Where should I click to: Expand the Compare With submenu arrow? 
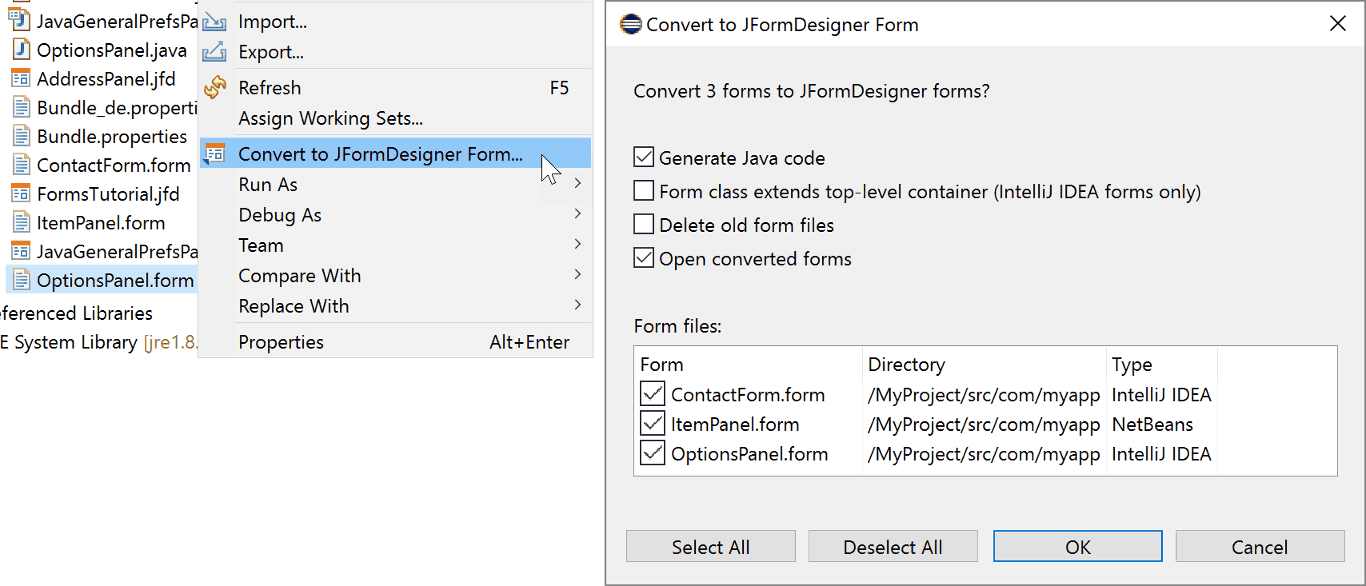pos(578,276)
